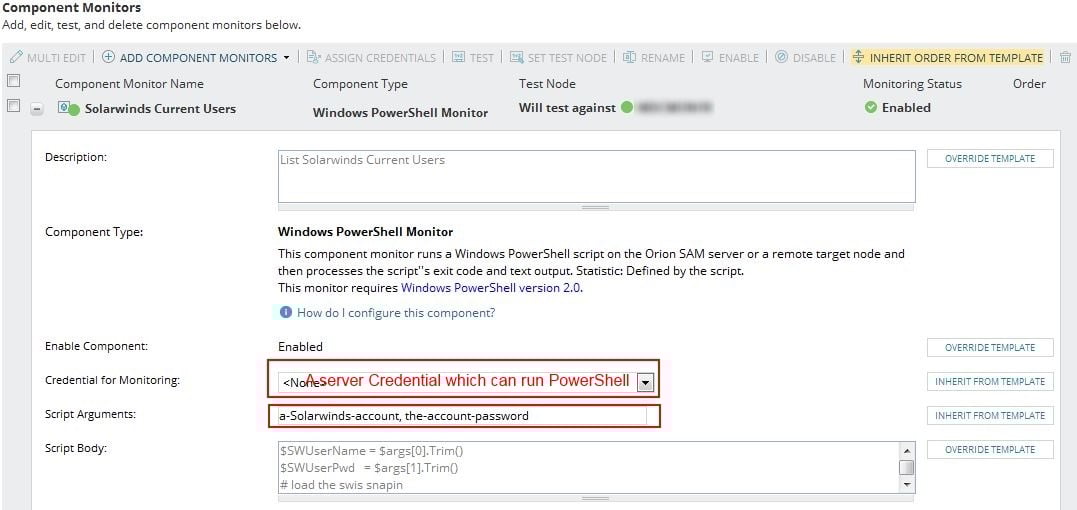Click the Script Body resize handle

click(596, 498)
